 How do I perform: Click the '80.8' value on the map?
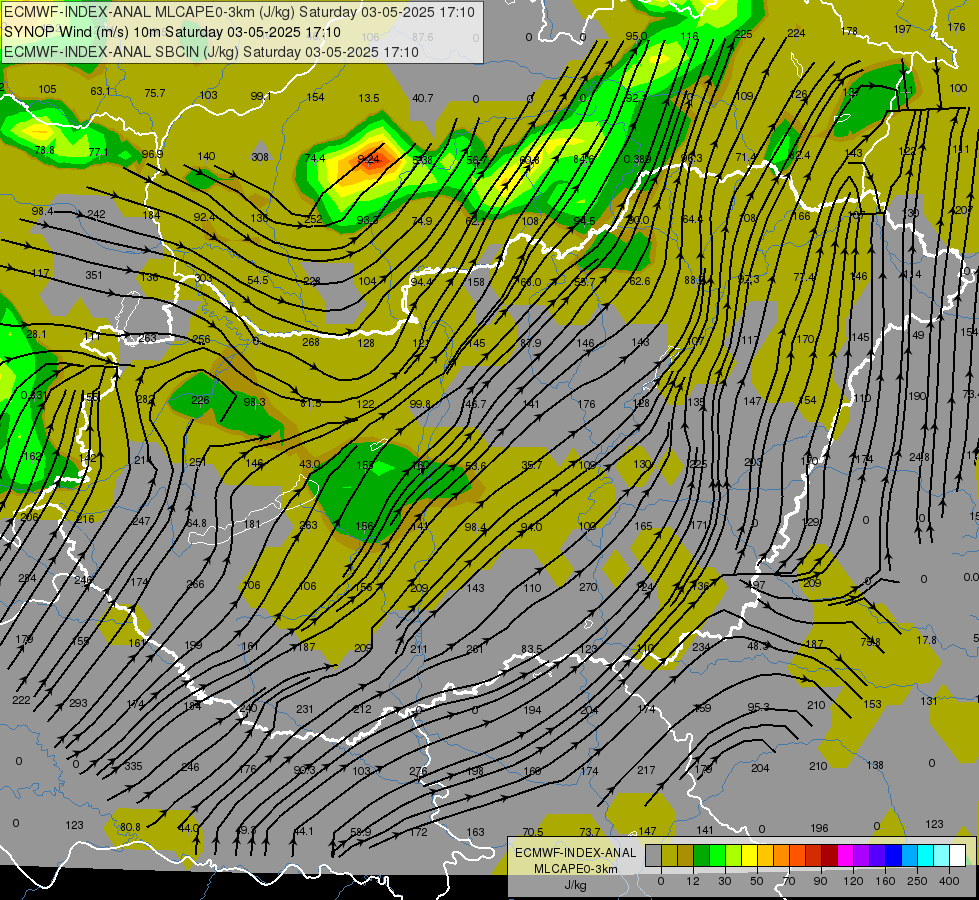click(130, 827)
